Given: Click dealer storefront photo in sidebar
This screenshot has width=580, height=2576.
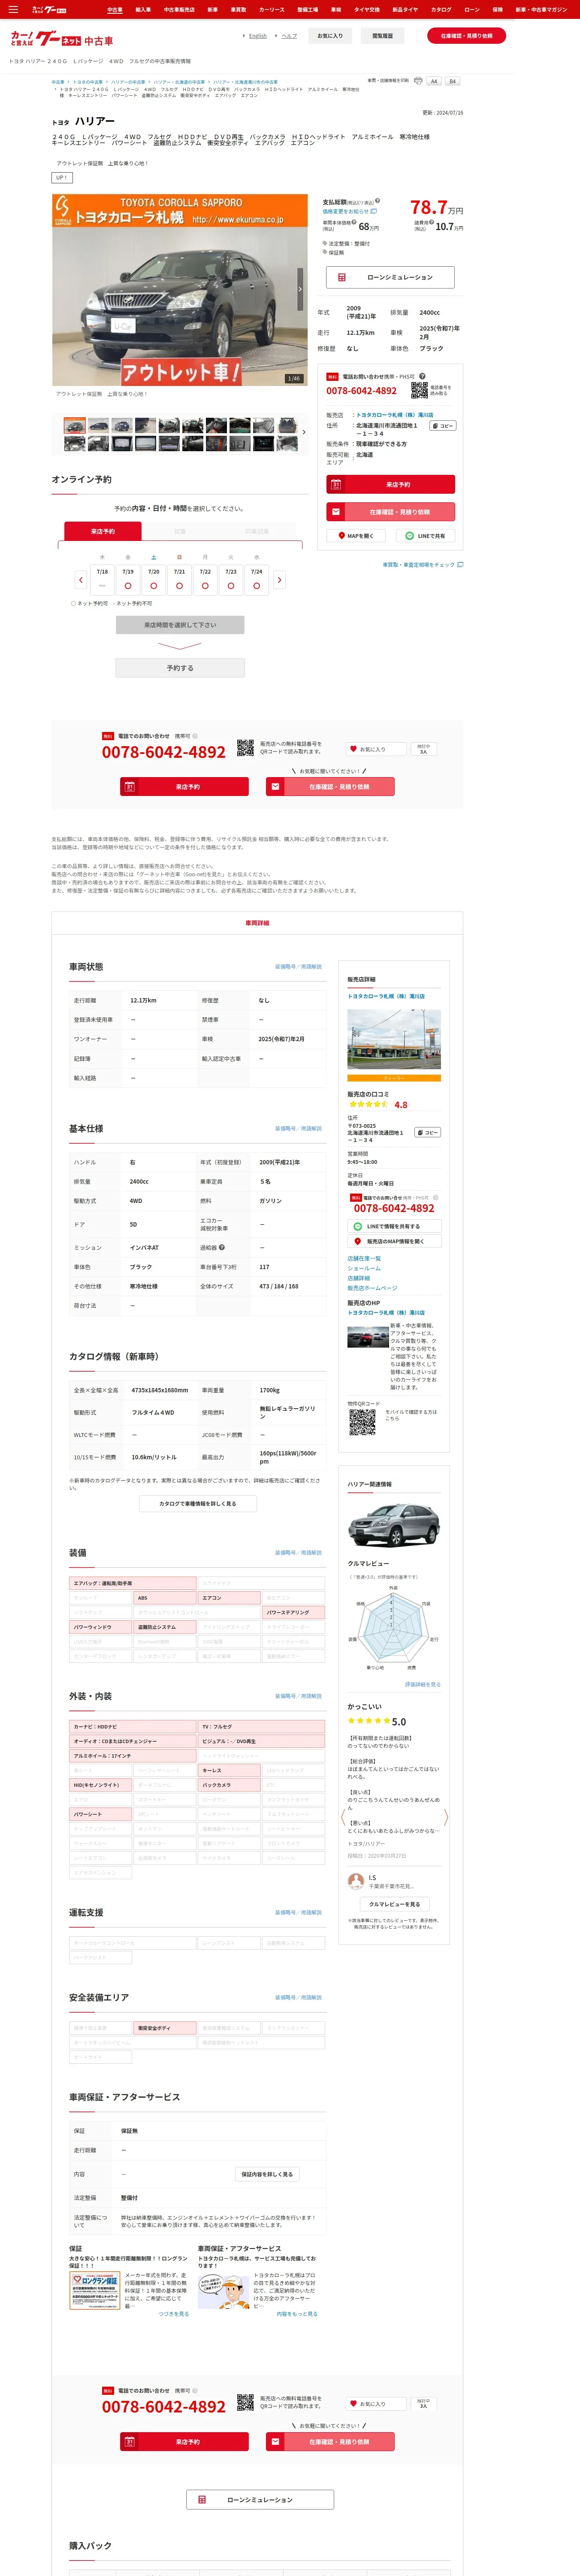Looking at the screenshot, I should 394,1040.
